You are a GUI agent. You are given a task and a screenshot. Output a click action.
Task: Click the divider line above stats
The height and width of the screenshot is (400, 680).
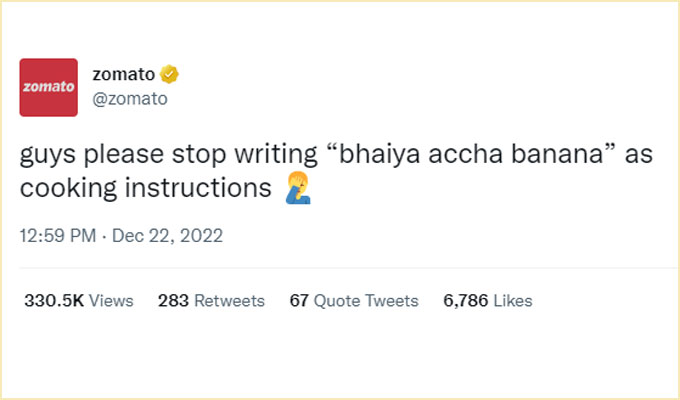tap(340, 268)
